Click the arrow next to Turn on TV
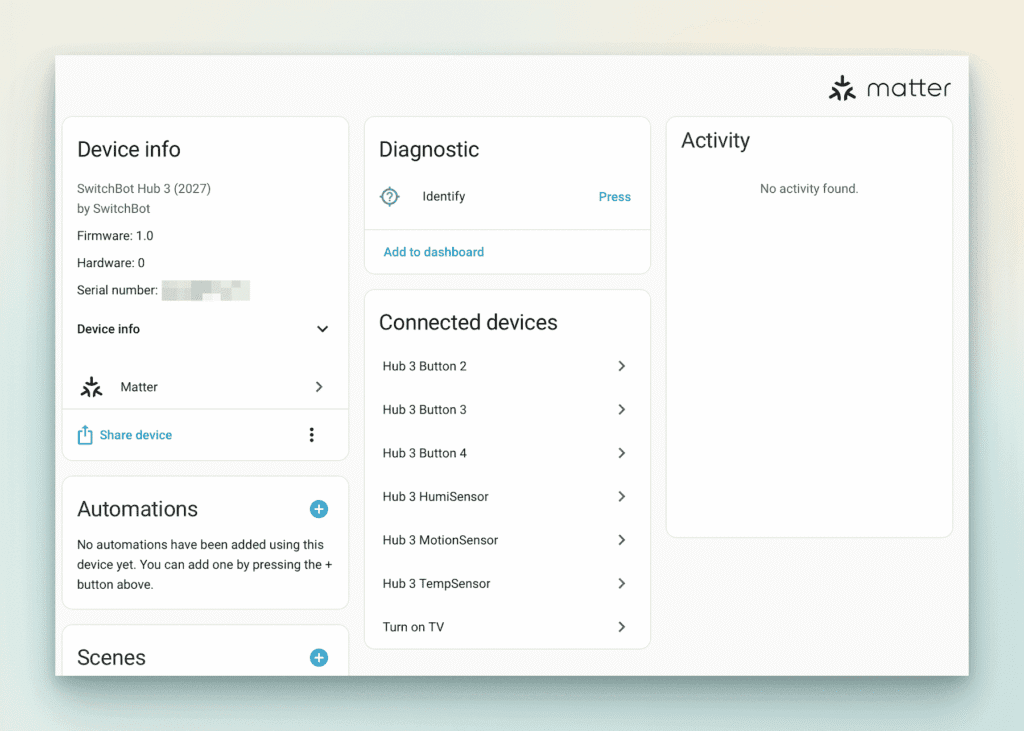Screen dimensions: 1024x731 [x=621, y=627]
